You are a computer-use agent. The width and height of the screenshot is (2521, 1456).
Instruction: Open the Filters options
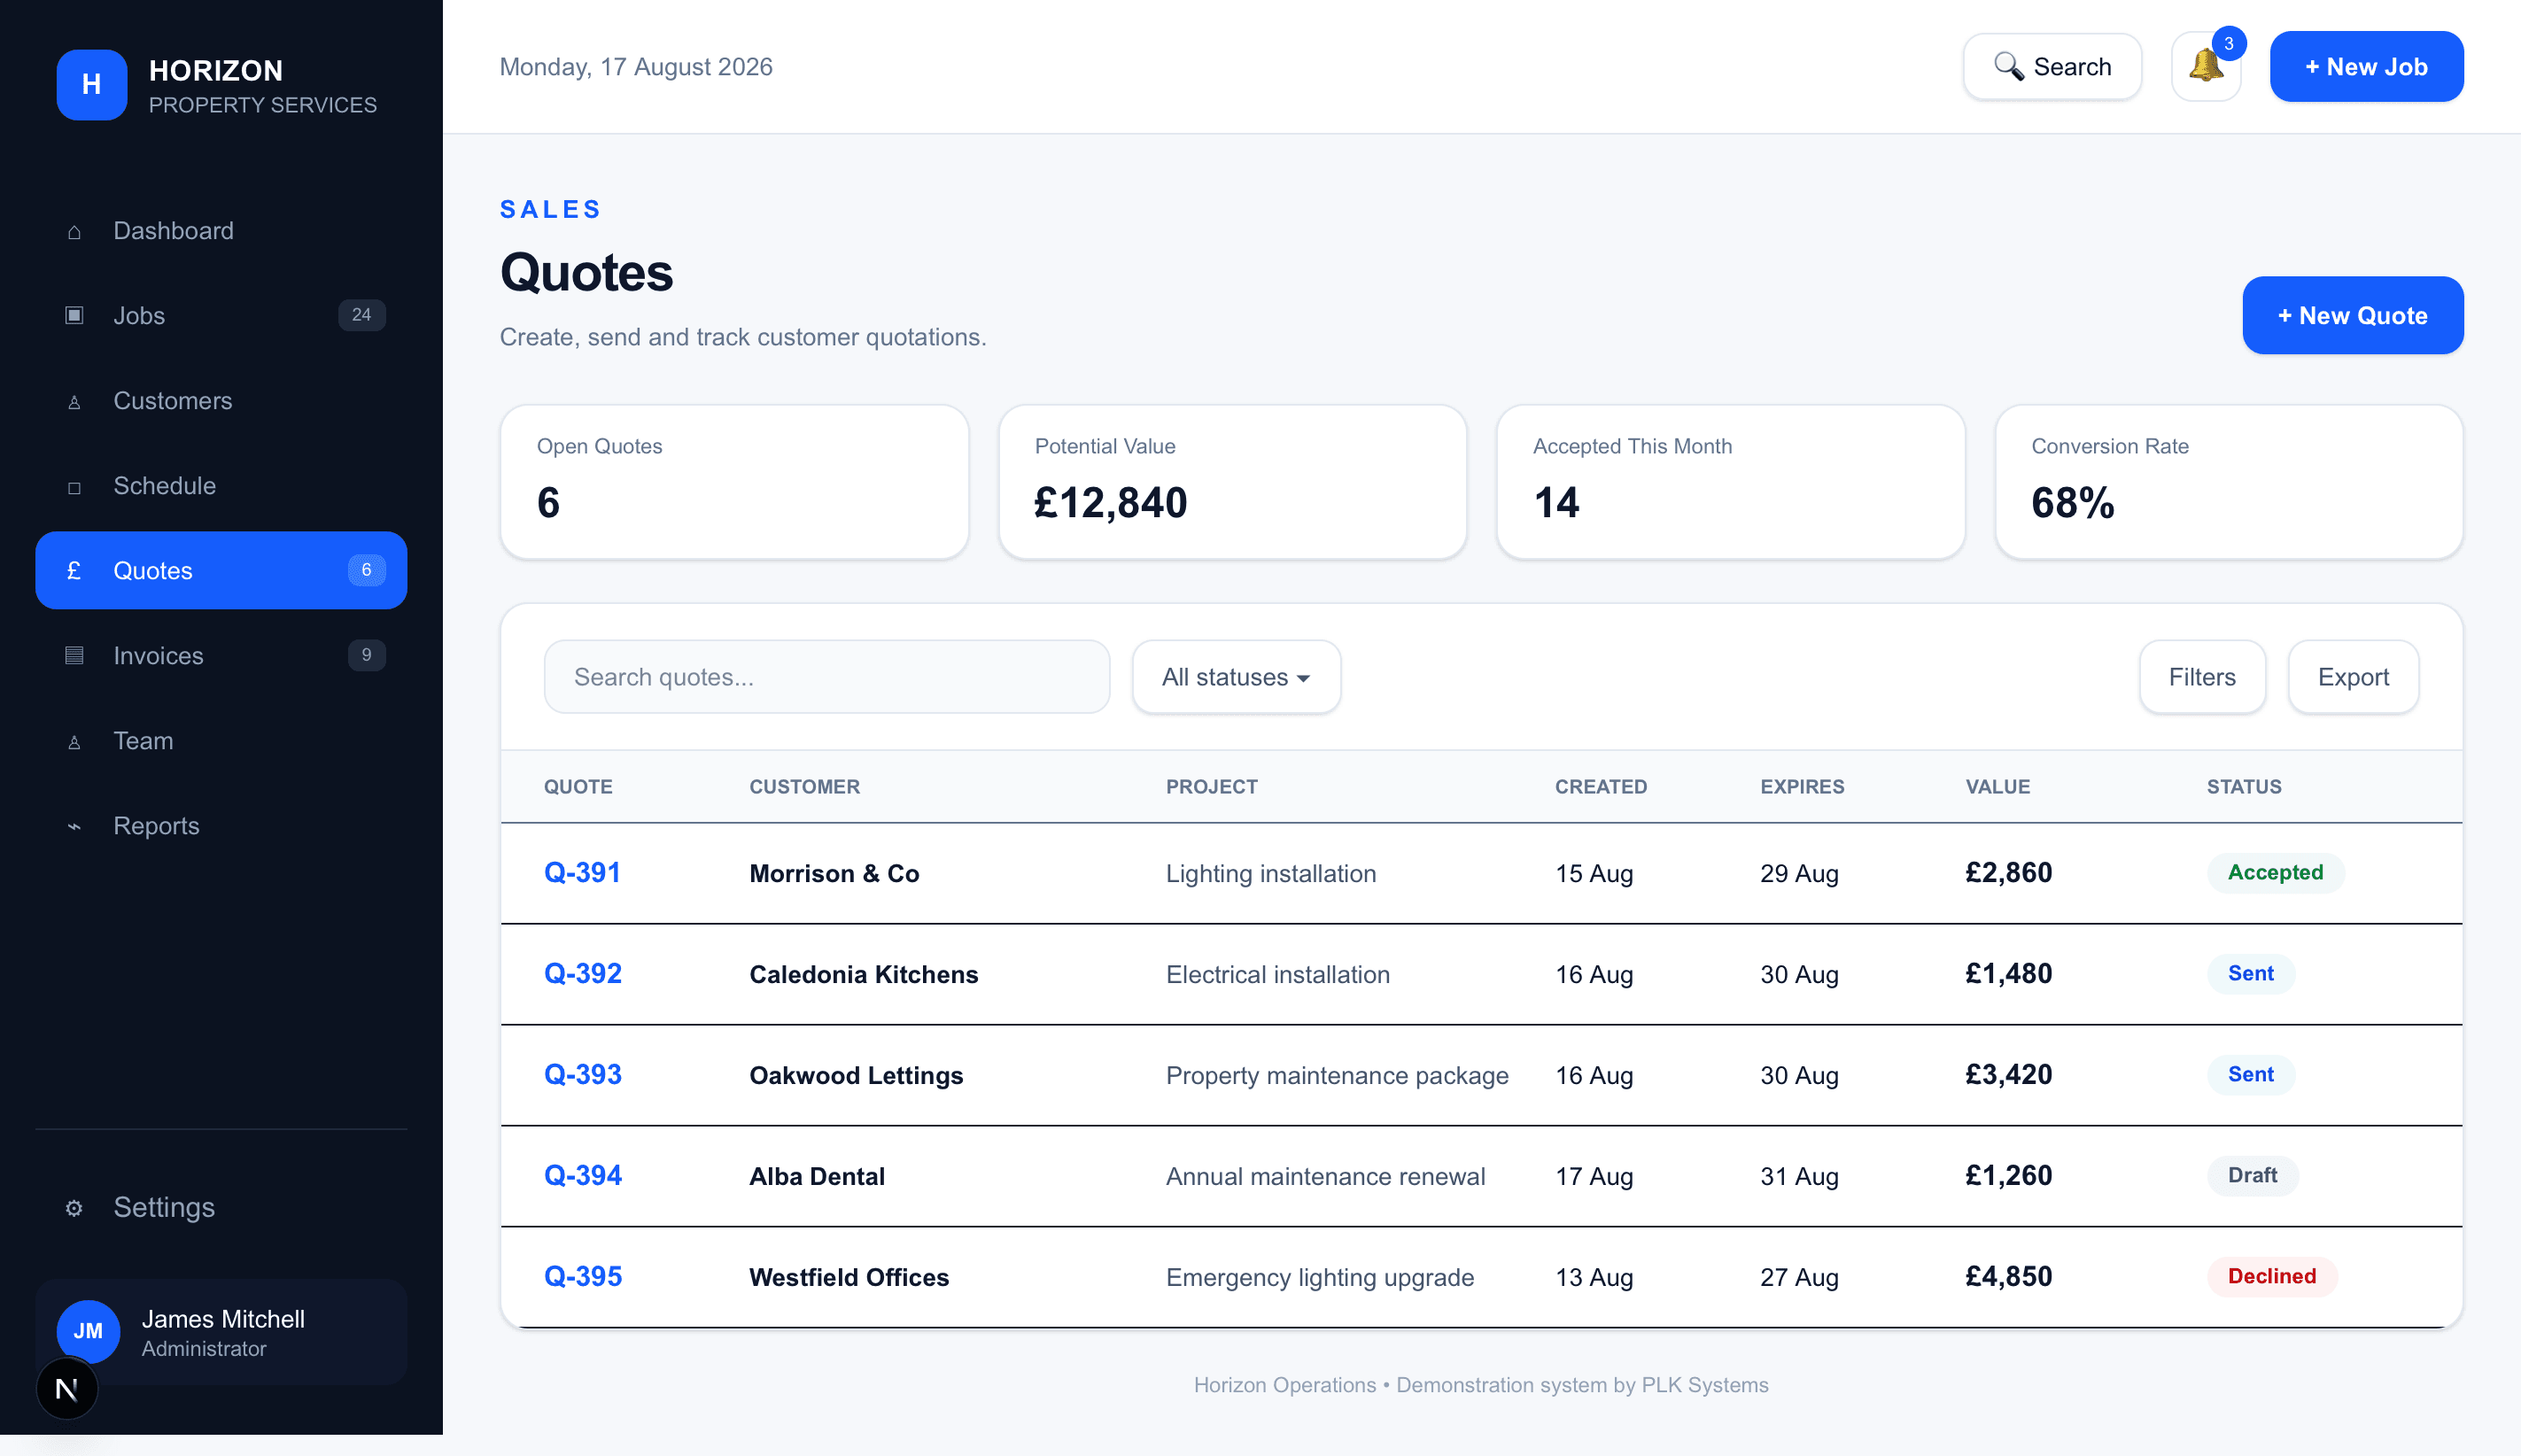2202,677
